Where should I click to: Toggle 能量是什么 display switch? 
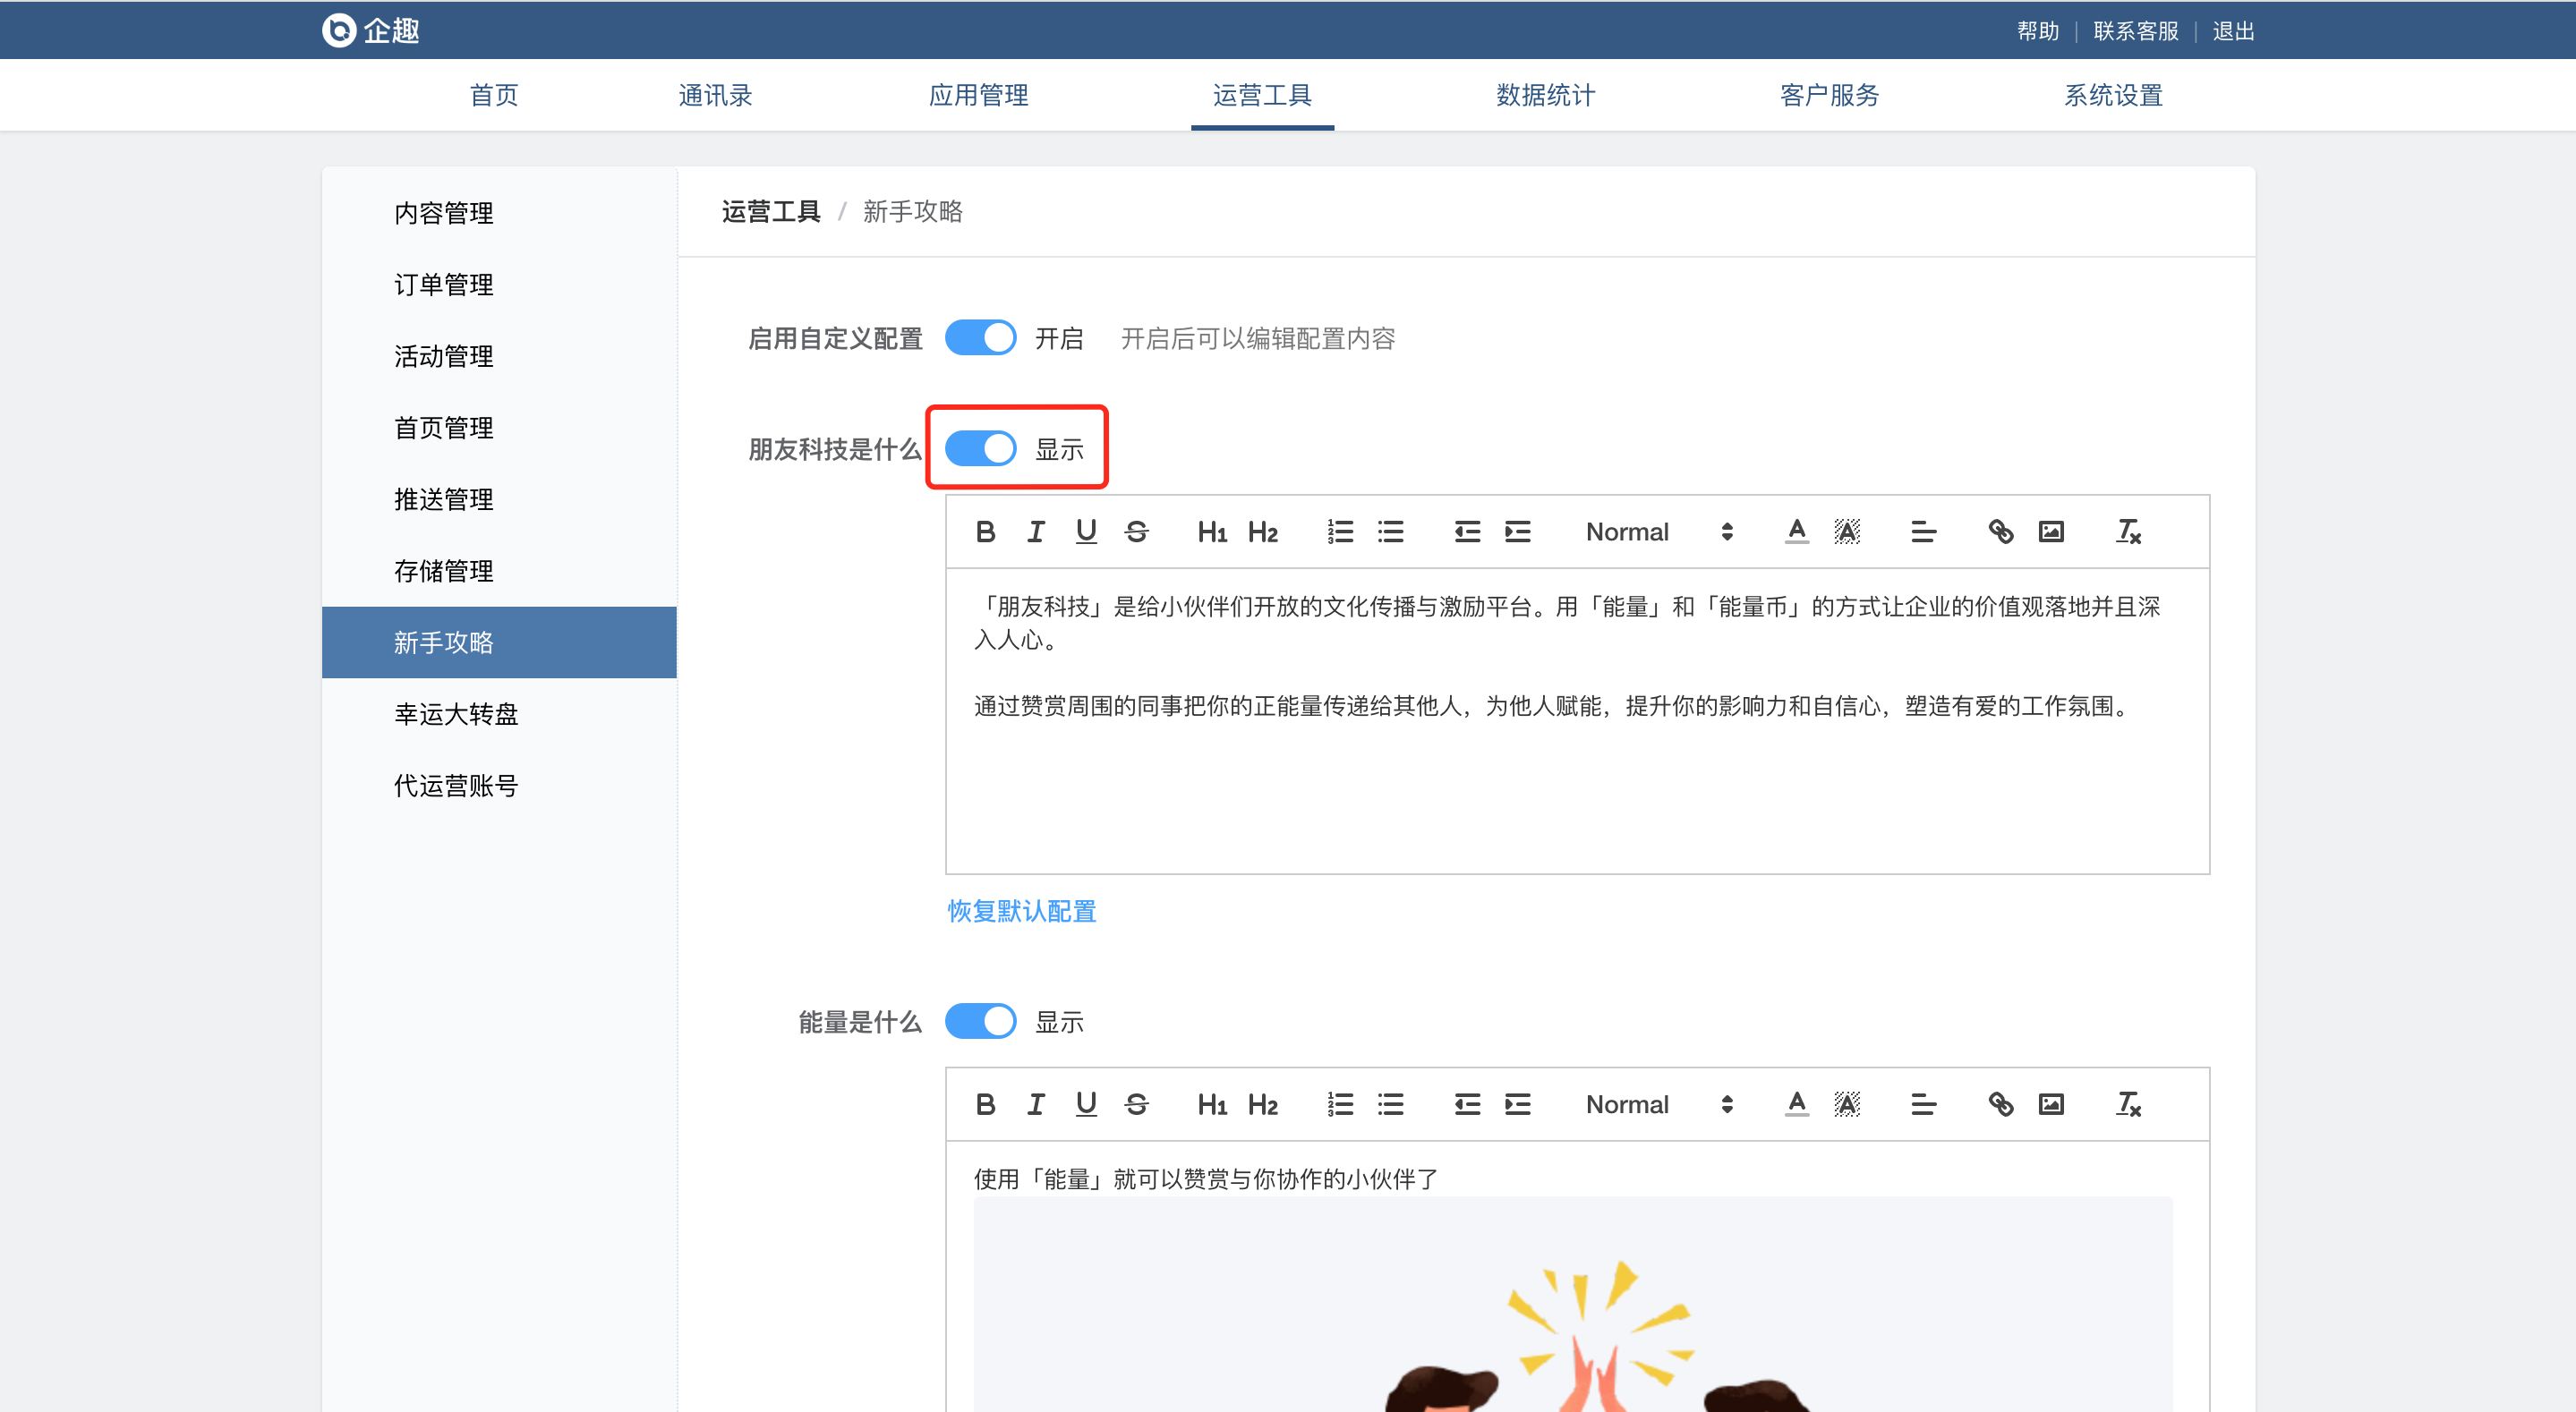pos(980,1022)
